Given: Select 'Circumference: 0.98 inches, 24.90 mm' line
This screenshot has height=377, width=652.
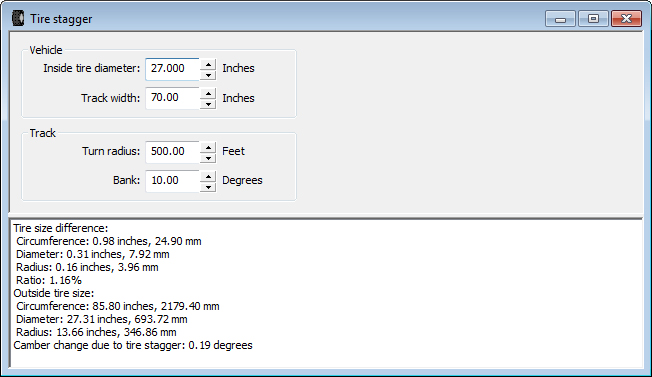Looking at the screenshot, I should pos(109,241).
